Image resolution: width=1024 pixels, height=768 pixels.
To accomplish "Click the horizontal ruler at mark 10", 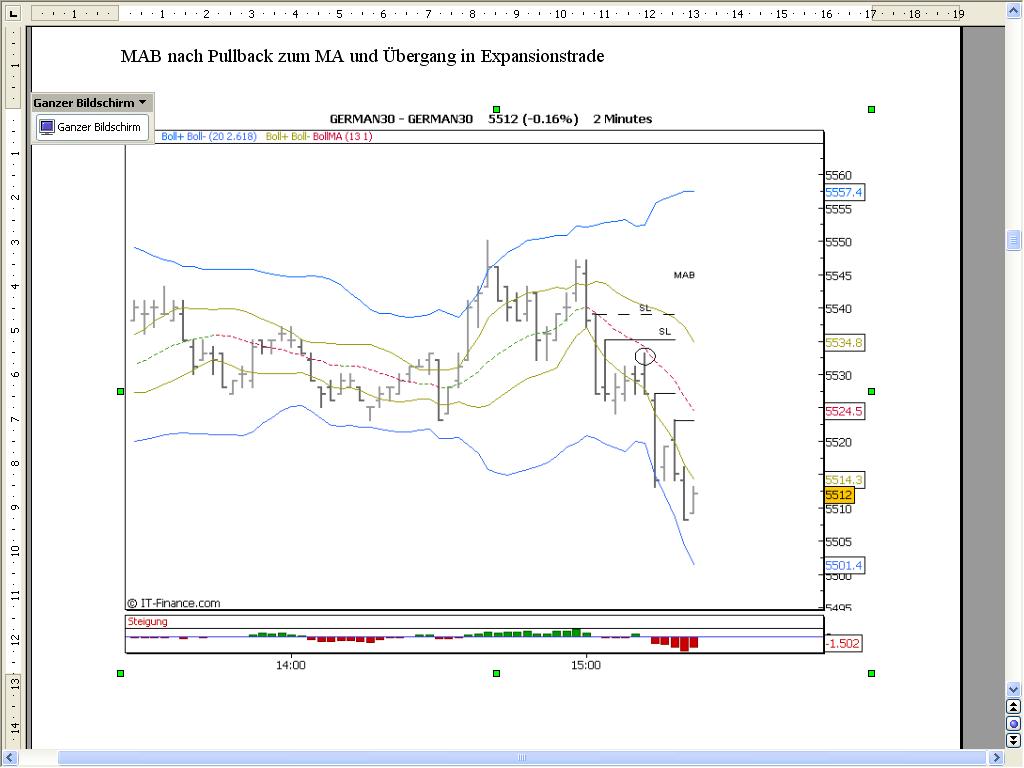I will (560, 14).
